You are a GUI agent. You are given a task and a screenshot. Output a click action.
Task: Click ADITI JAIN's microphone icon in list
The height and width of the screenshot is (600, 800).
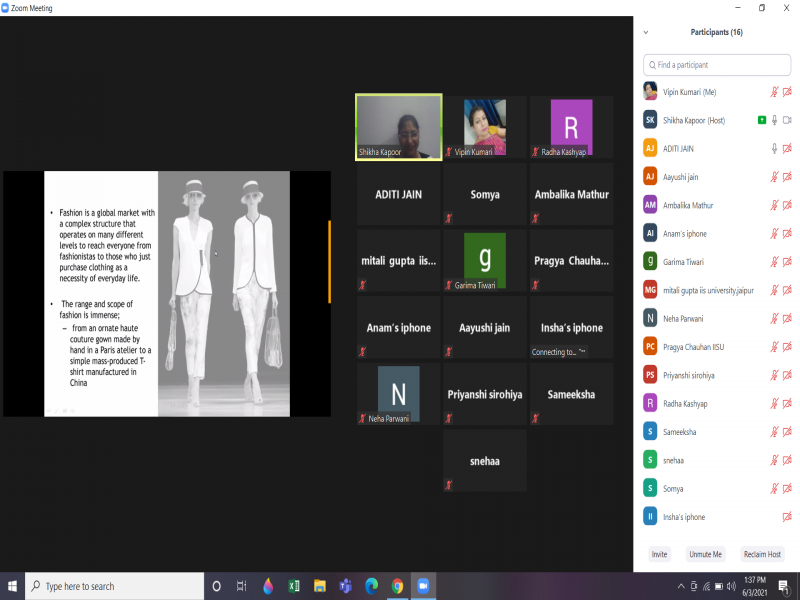[774, 148]
